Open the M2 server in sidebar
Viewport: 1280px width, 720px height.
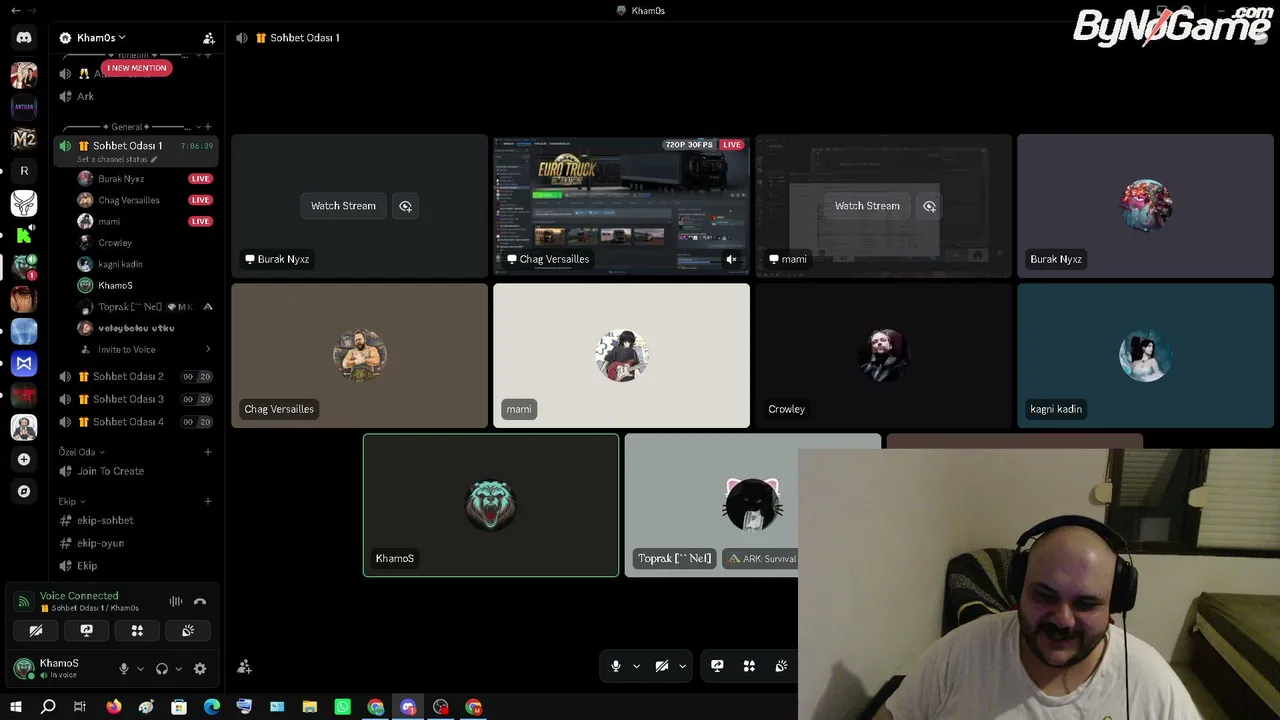point(24,139)
